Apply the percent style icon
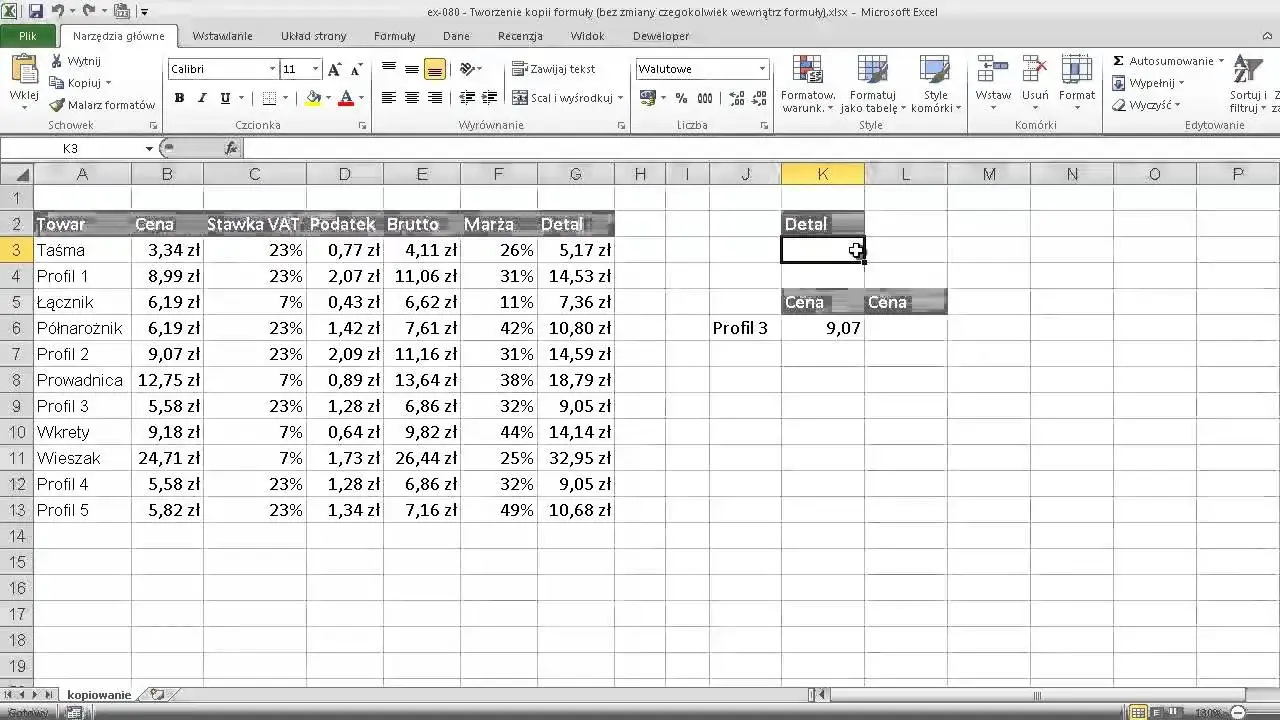 pos(681,98)
